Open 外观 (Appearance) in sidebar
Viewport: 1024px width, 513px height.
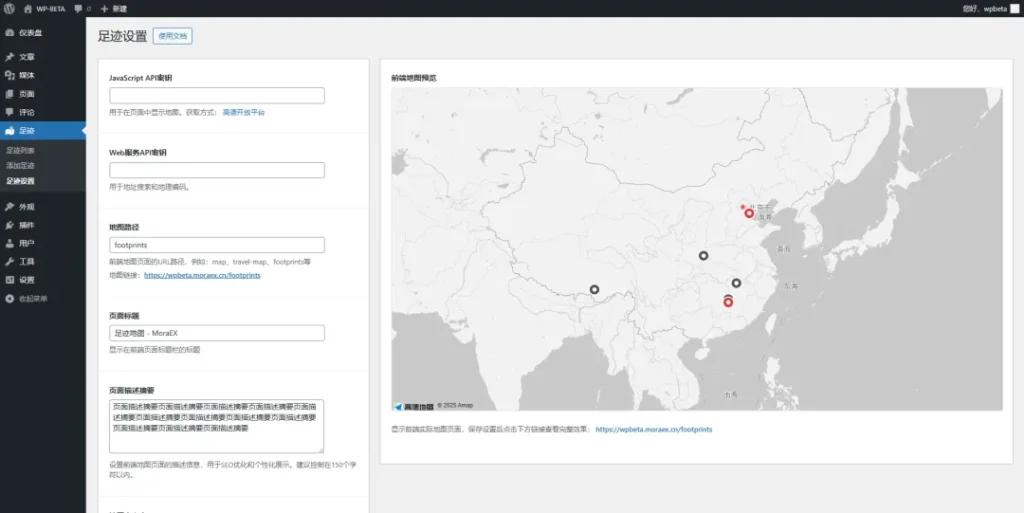point(27,207)
